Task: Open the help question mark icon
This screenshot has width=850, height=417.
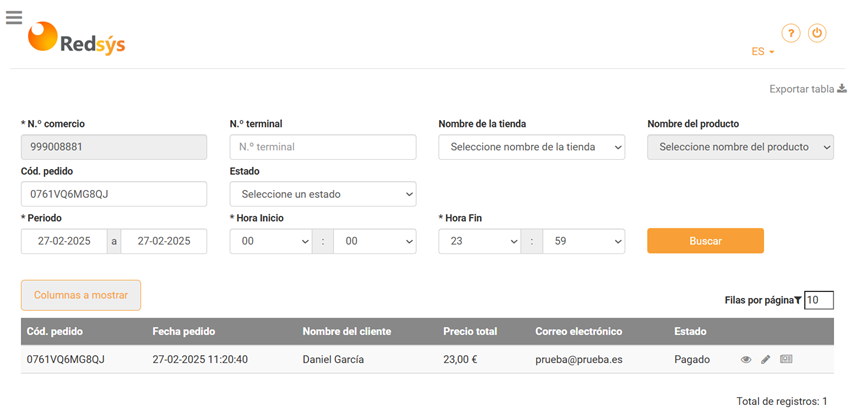Action: point(790,33)
